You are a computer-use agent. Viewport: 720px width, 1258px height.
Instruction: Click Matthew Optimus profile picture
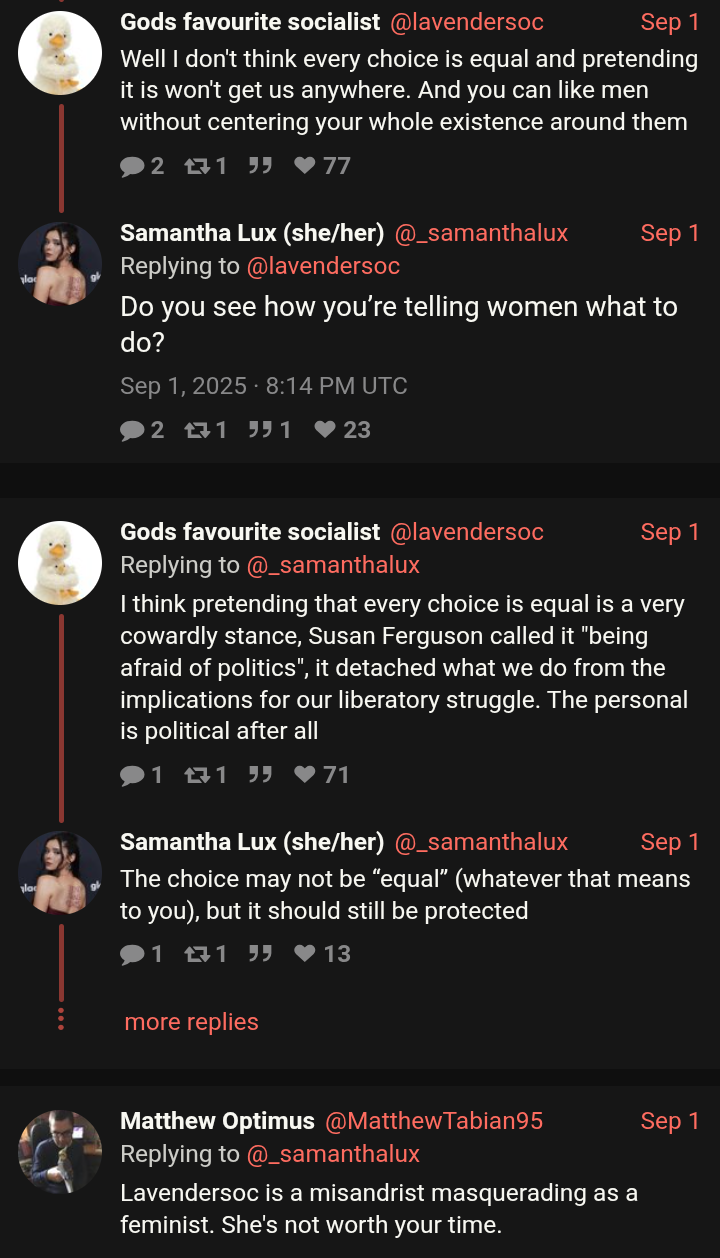[60, 1152]
